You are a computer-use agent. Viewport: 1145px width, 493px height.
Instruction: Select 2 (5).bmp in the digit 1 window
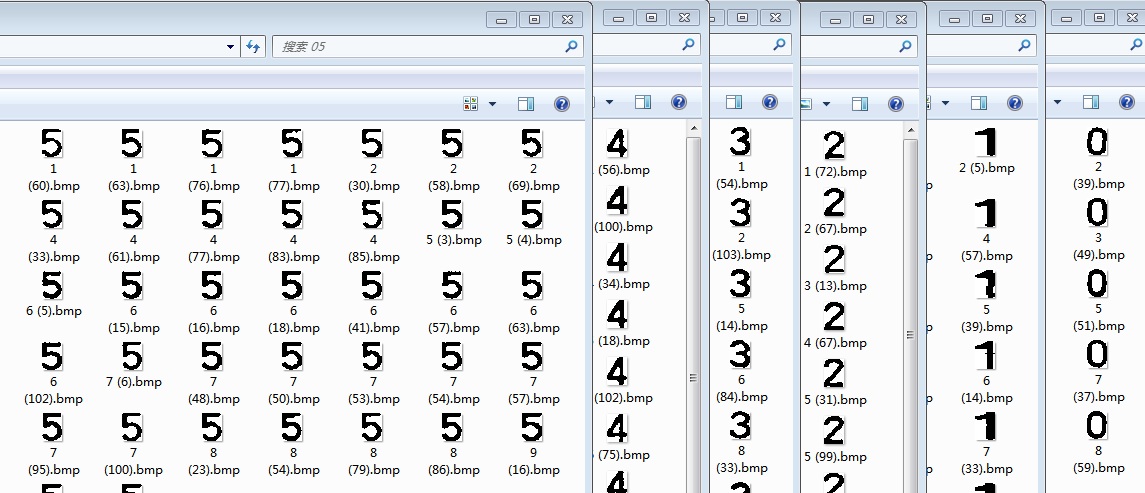987,142
